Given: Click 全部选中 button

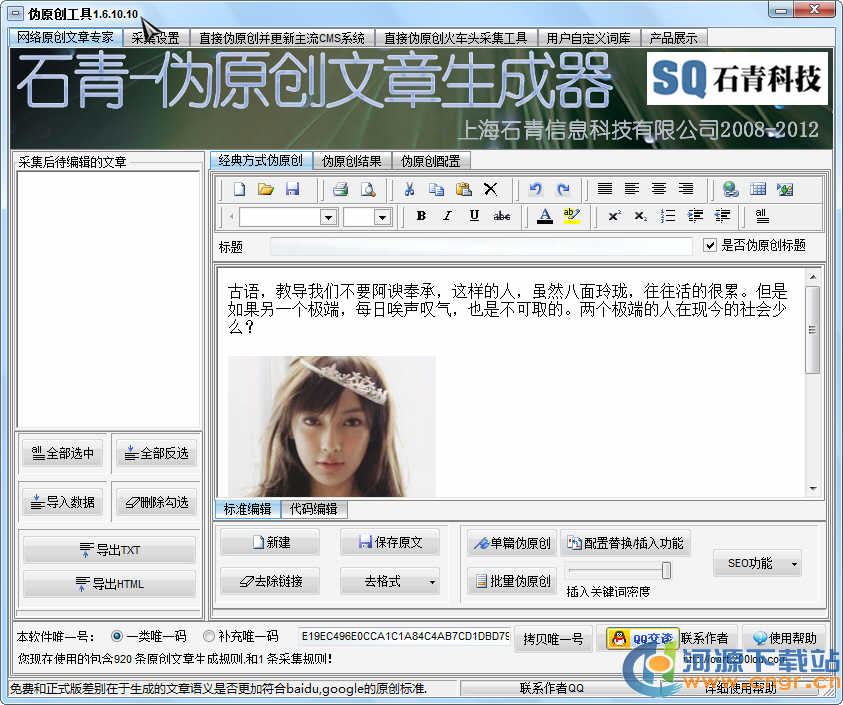Looking at the screenshot, I should coord(63,453).
